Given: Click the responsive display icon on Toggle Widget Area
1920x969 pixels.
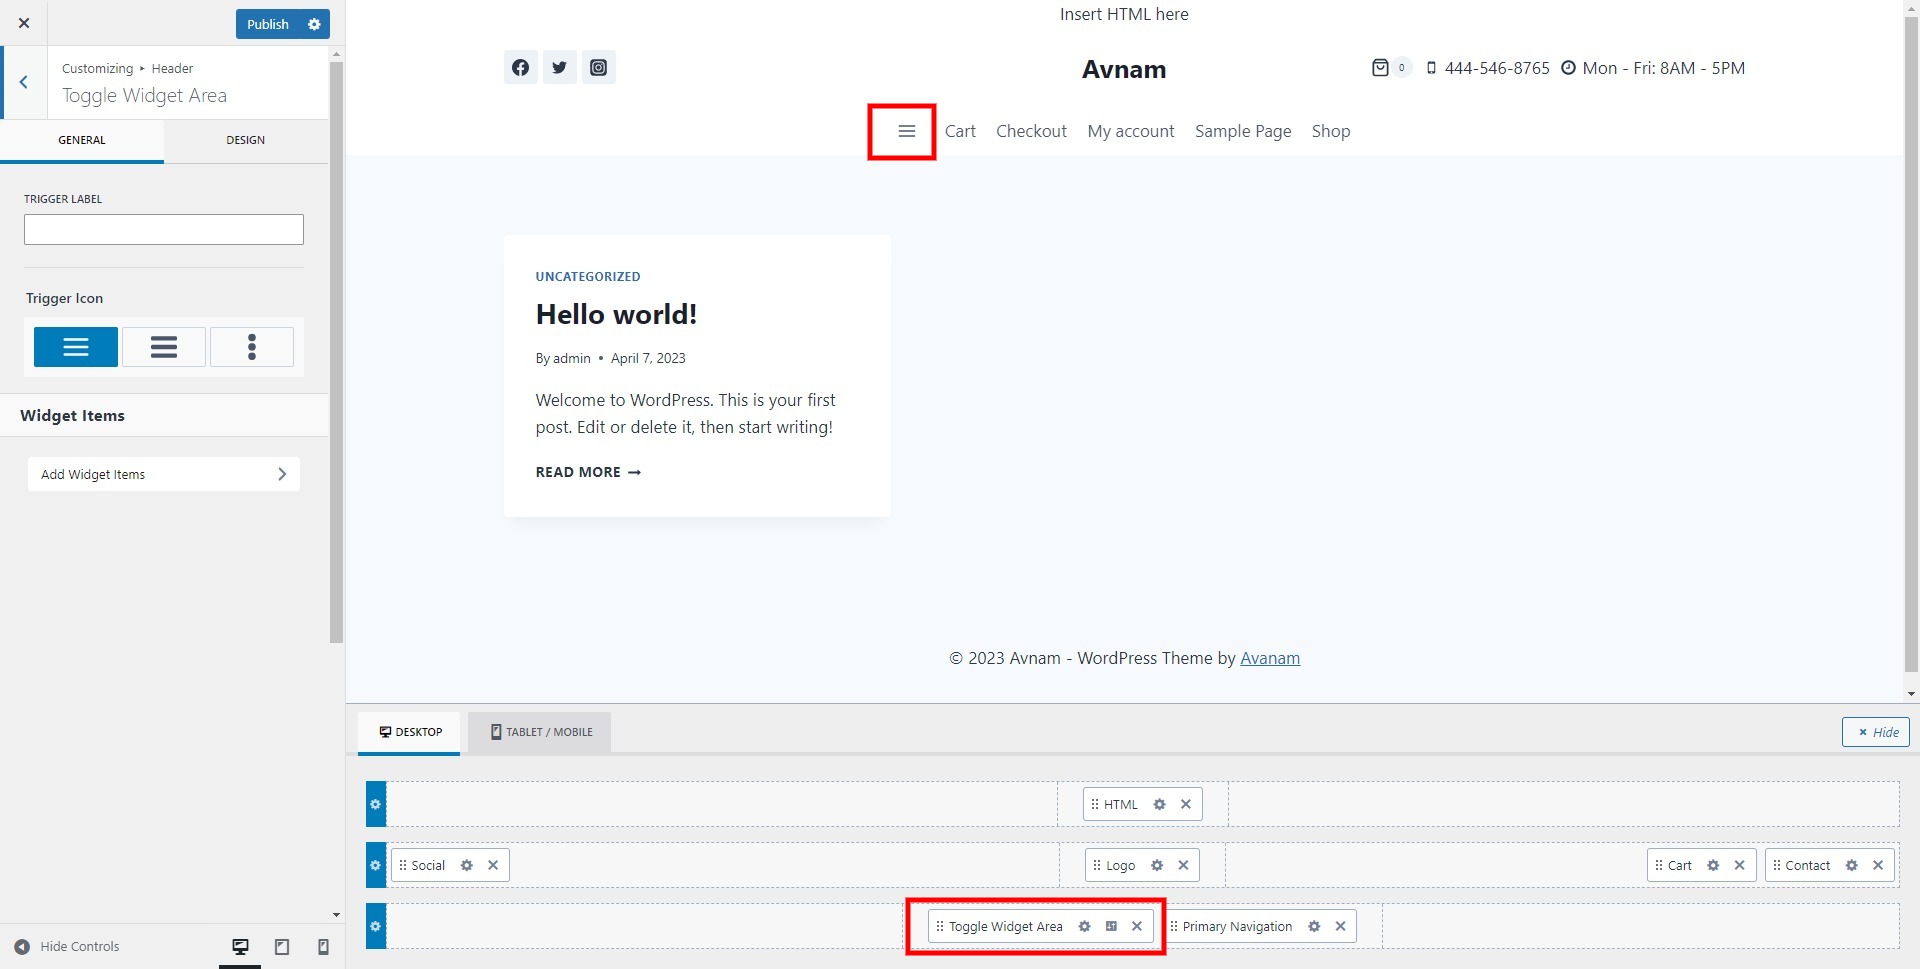Looking at the screenshot, I should (x=1111, y=926).
